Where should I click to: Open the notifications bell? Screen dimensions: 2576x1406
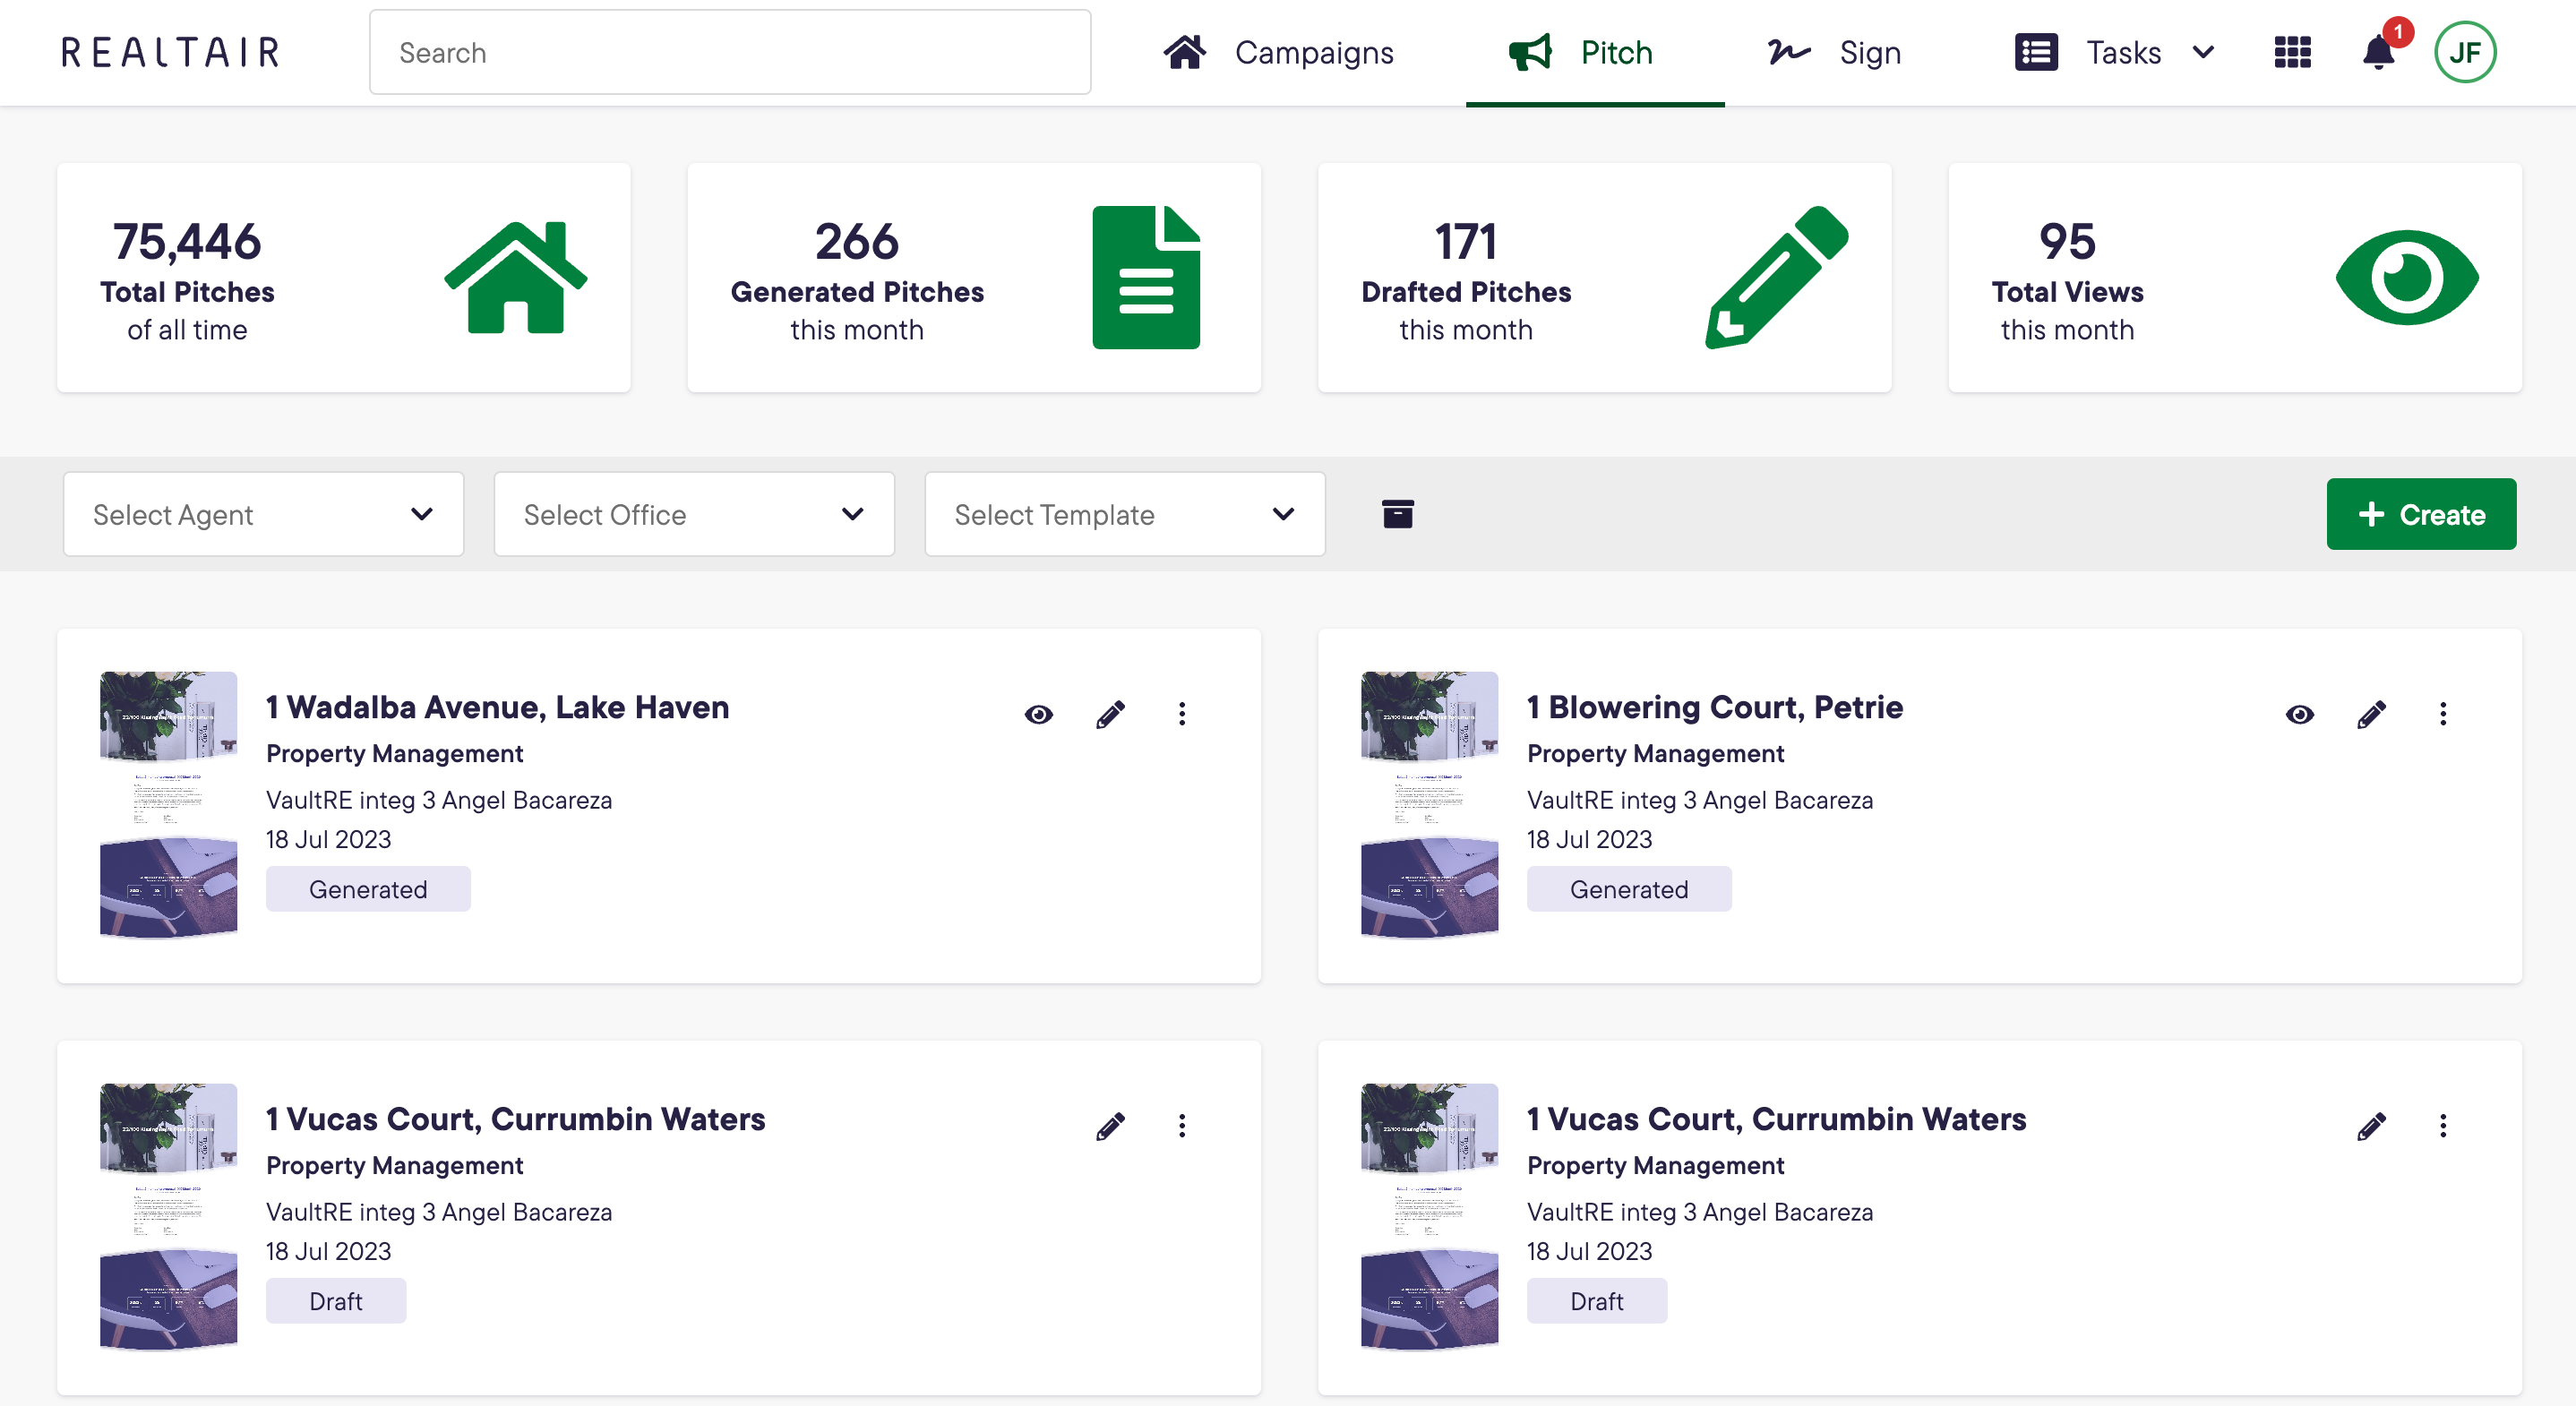coord(2378,52)
